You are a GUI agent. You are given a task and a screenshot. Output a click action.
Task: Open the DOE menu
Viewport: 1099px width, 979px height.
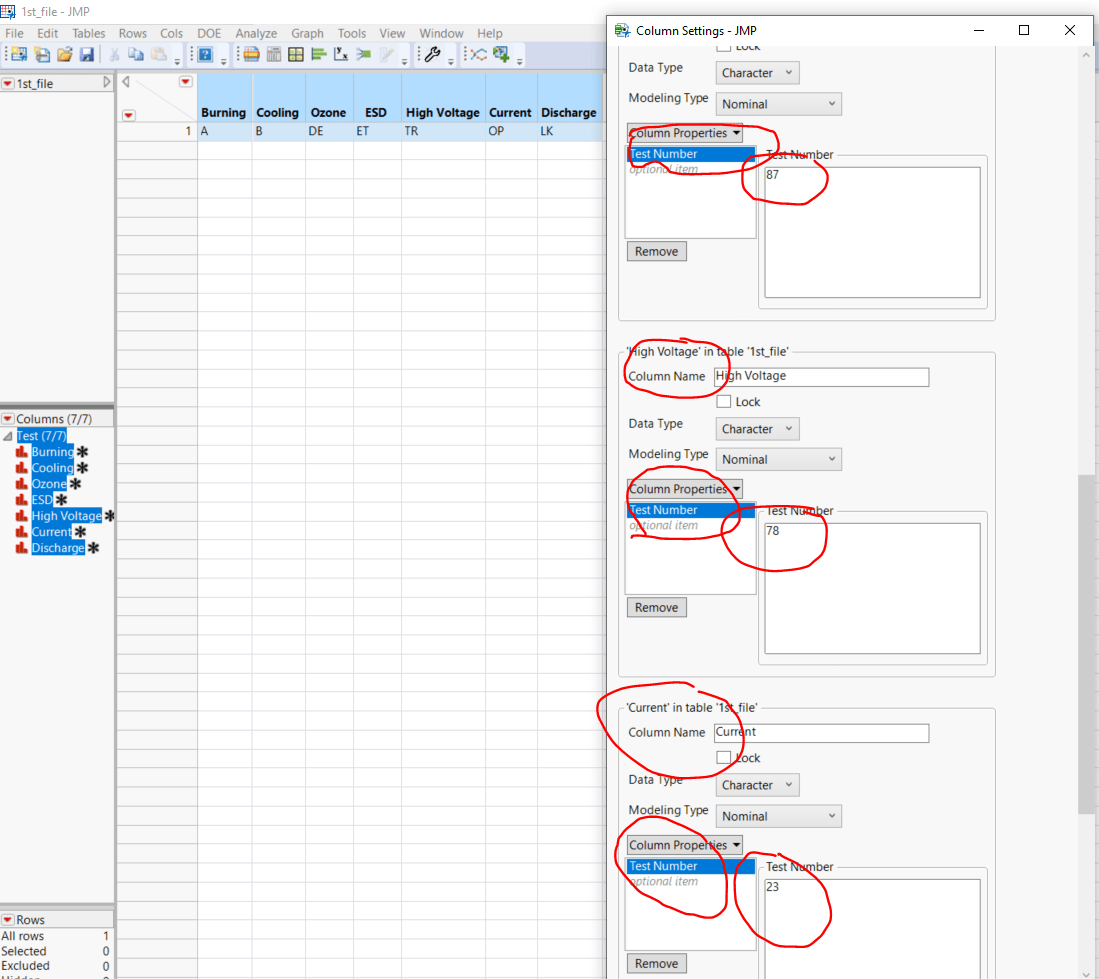[x=209, y=33]
